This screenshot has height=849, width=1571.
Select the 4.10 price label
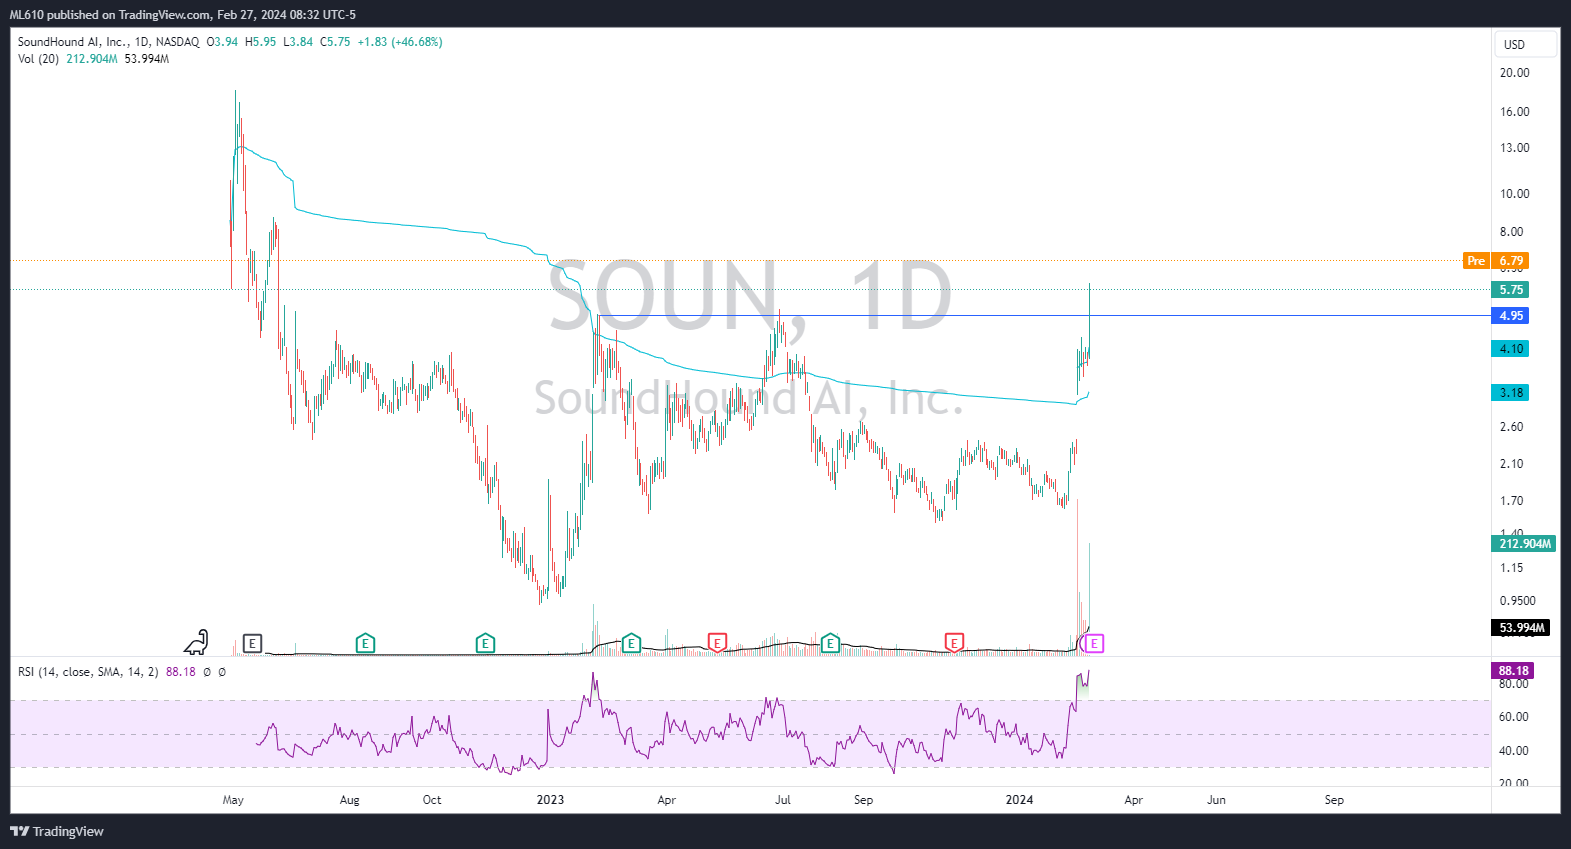1510,349
